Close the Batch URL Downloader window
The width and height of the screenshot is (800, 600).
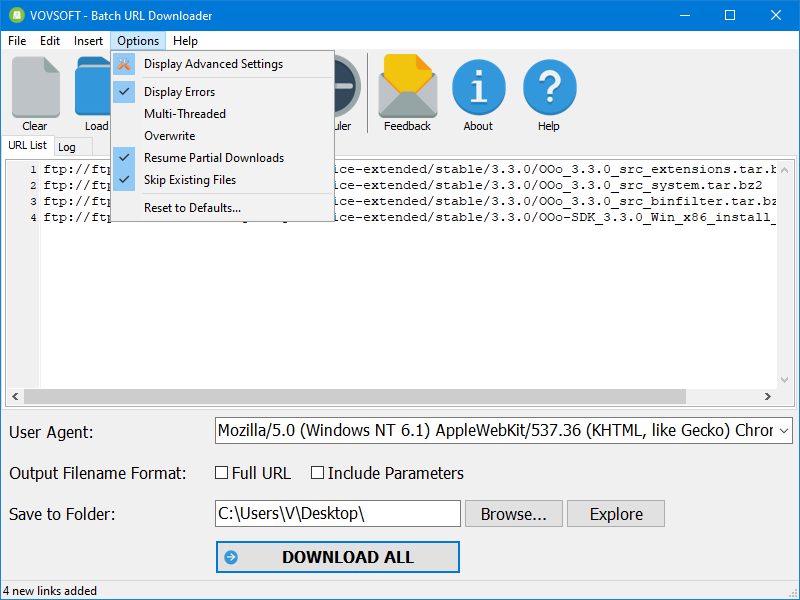pos(776,15)
